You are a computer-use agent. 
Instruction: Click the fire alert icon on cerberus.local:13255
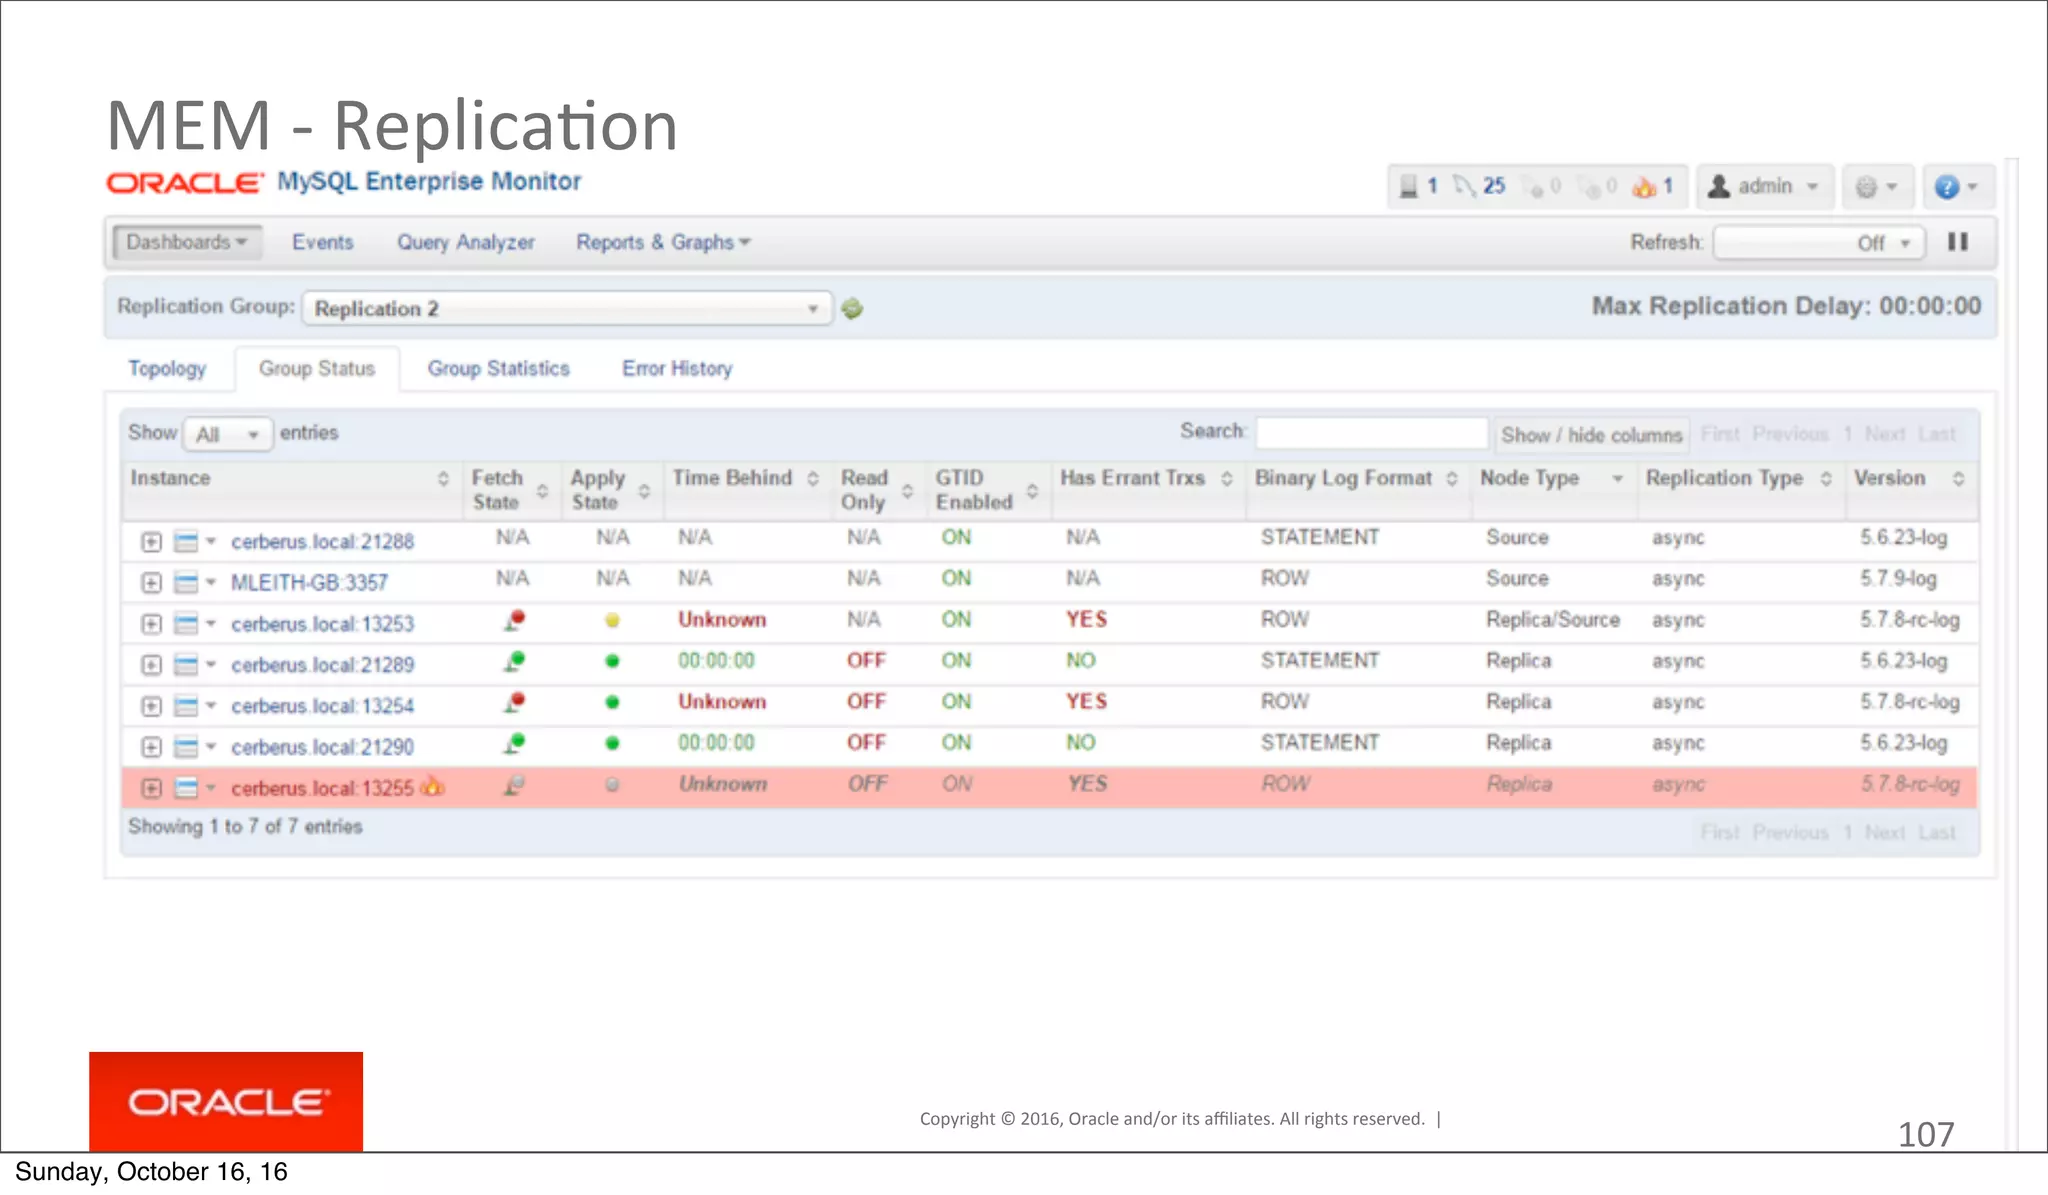tap(432, 787)
